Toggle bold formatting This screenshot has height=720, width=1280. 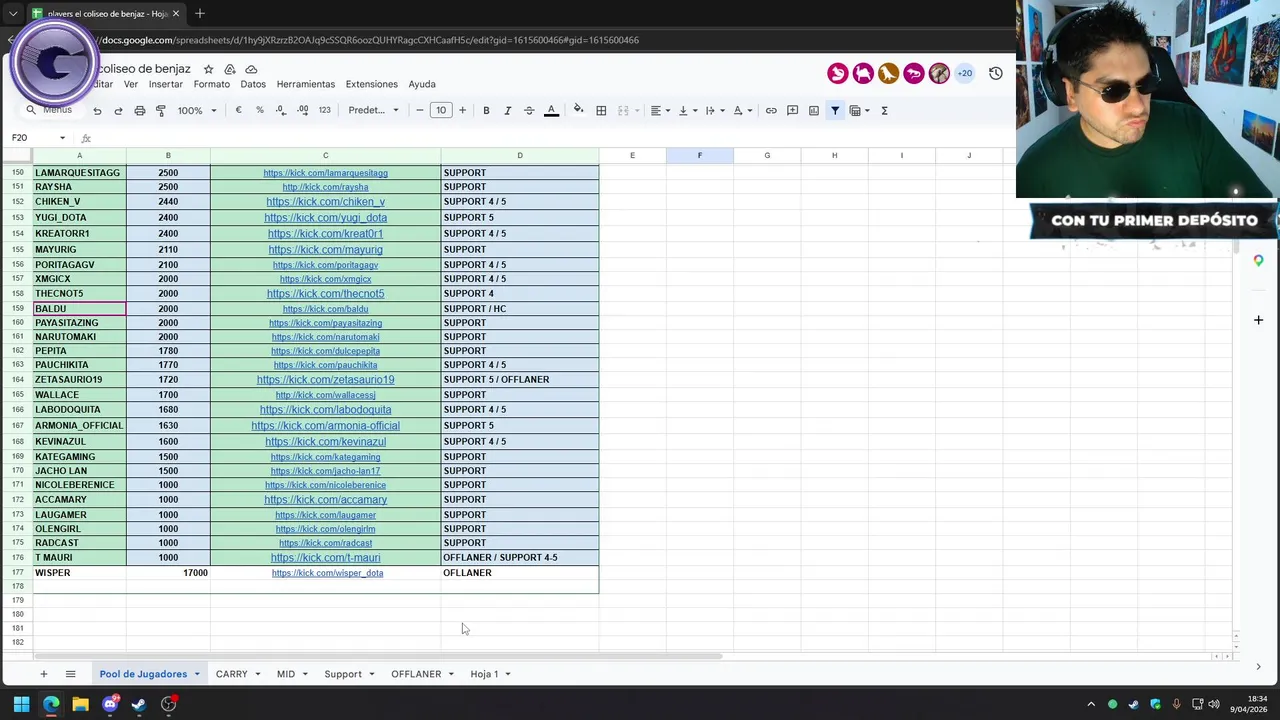486,110
